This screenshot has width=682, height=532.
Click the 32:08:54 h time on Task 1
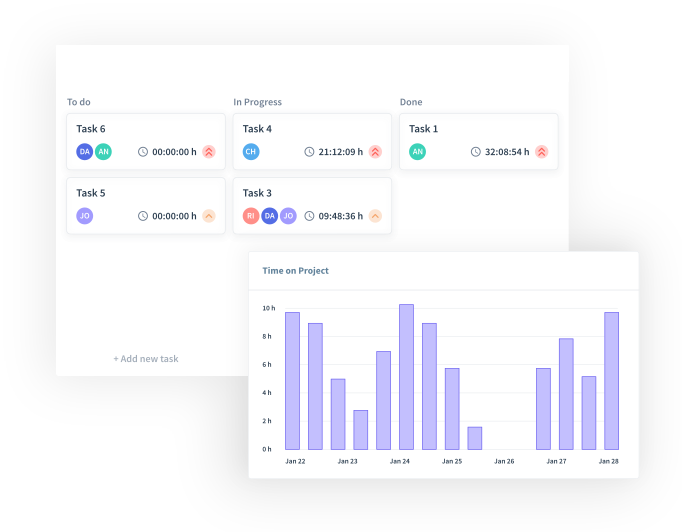point(507,152)
